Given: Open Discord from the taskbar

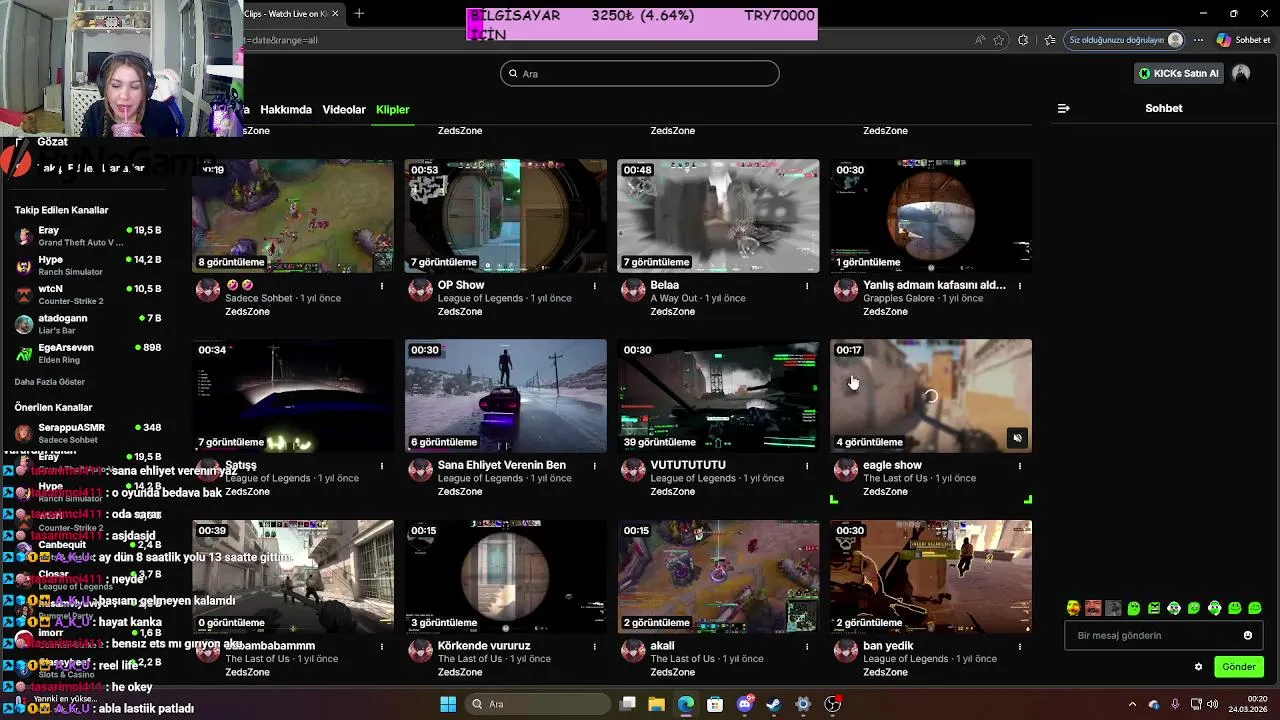Looking at the screenshot, I should tap(744, 704).
